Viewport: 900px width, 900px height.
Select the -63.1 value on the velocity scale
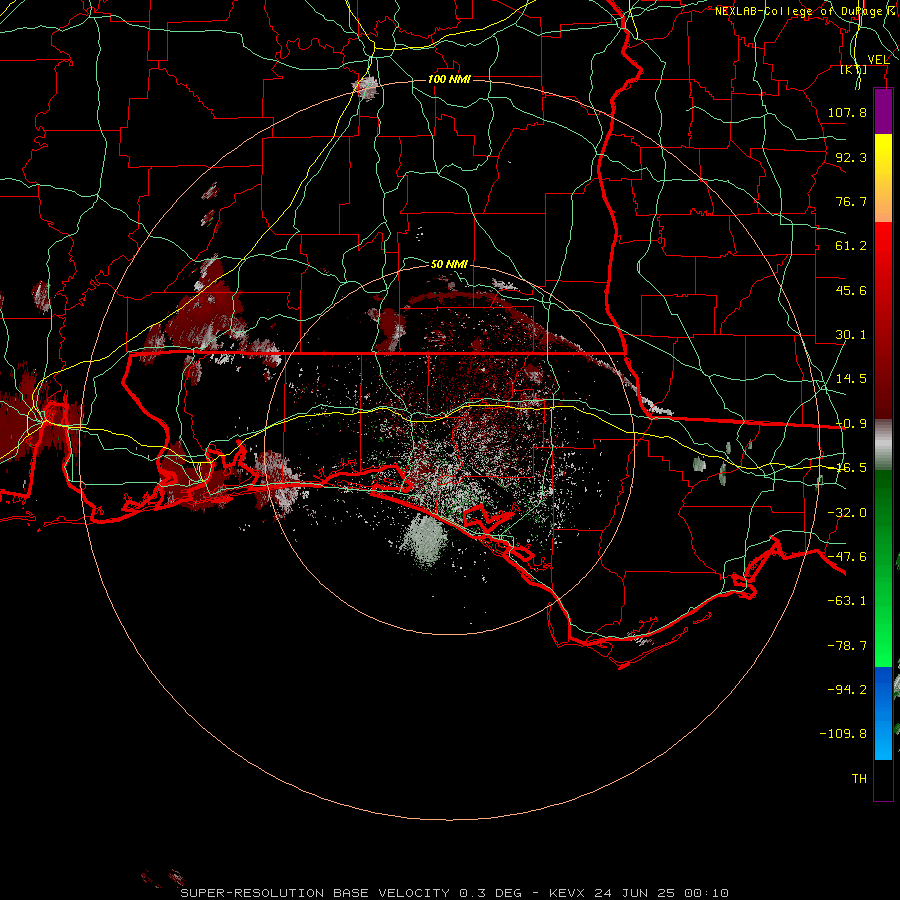pyautogui.click(x=847, y=601)
